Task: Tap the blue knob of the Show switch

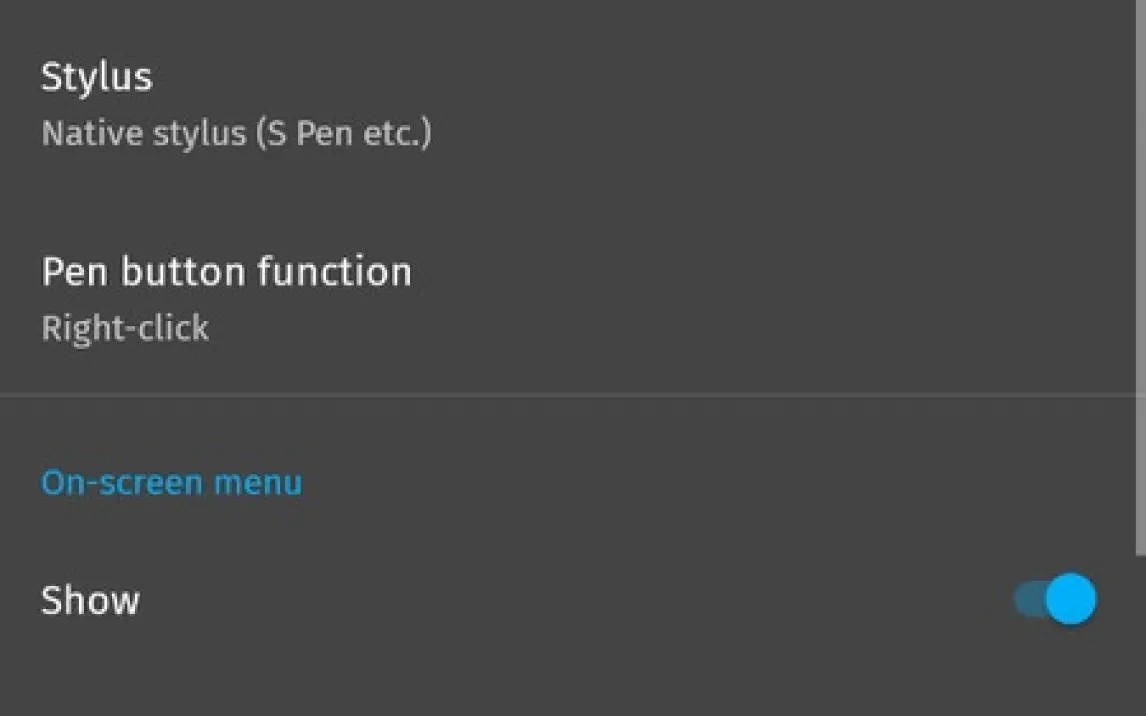Action: pyautogui.click(x=1071, y=599)
